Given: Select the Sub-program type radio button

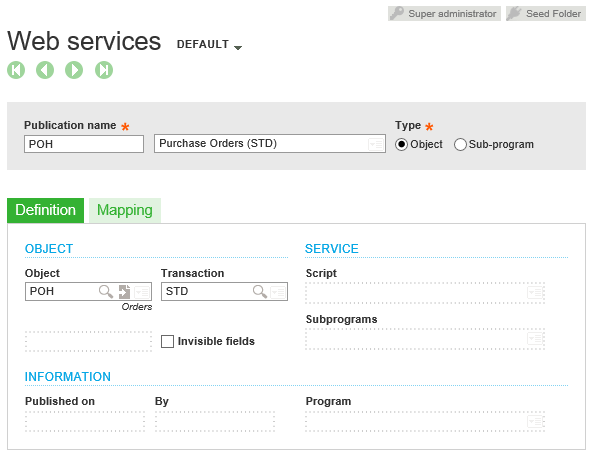Looking at the screenshot, I should coord(460,145).
